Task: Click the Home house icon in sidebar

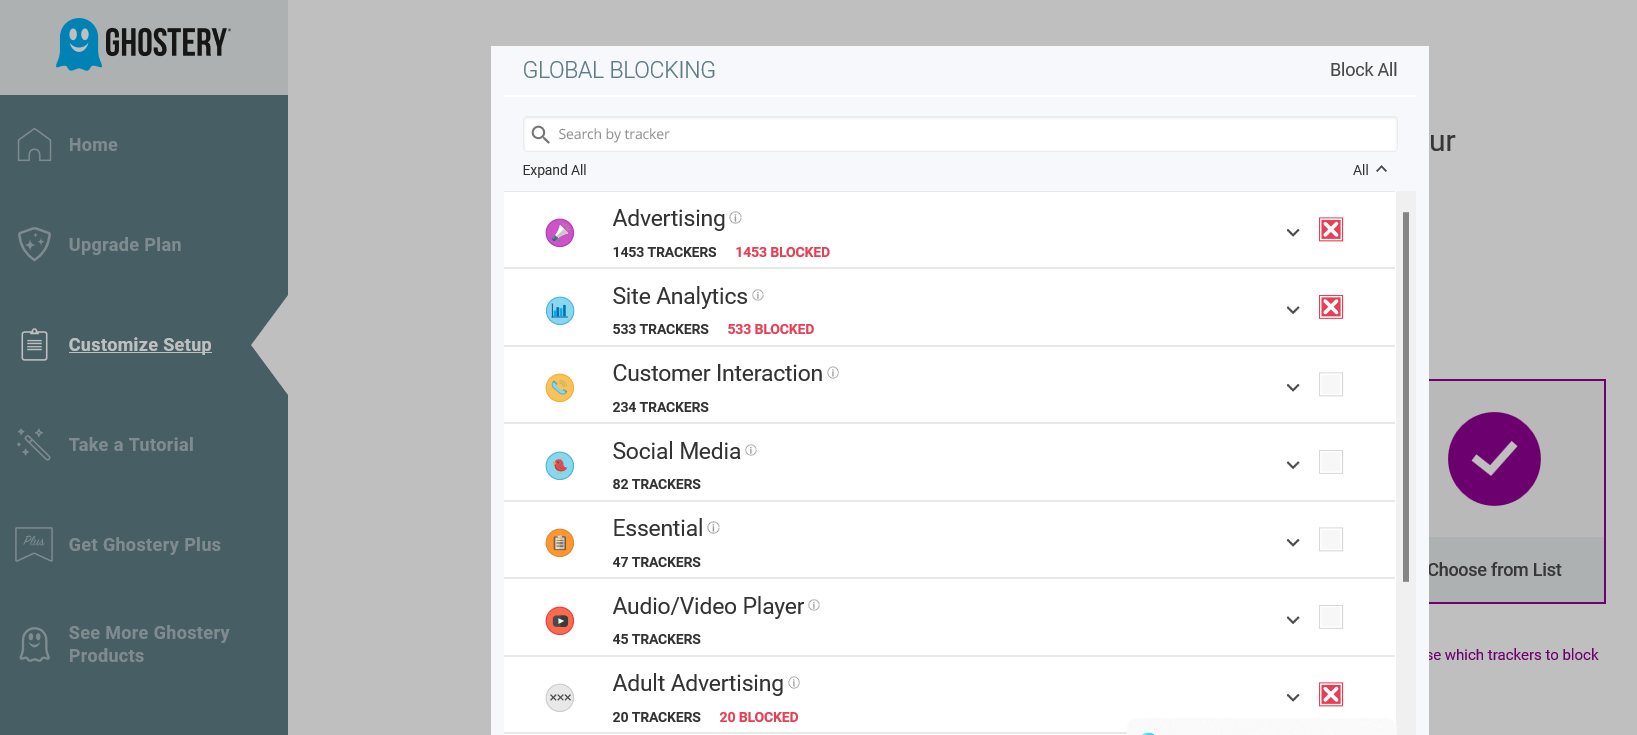Action: click(x=34, y=145)
